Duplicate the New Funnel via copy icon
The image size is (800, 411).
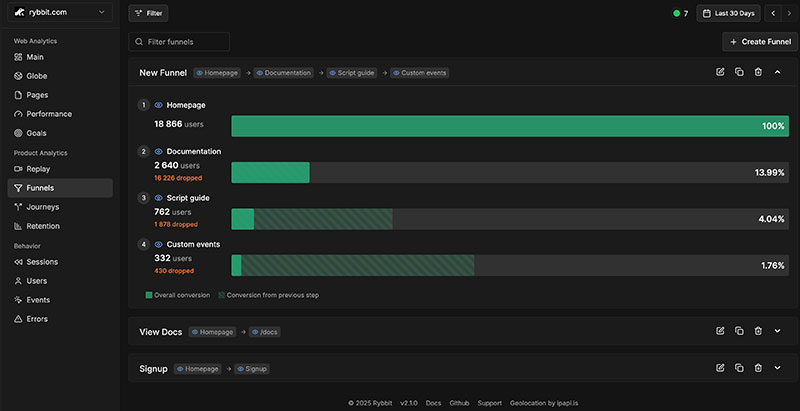739,72
